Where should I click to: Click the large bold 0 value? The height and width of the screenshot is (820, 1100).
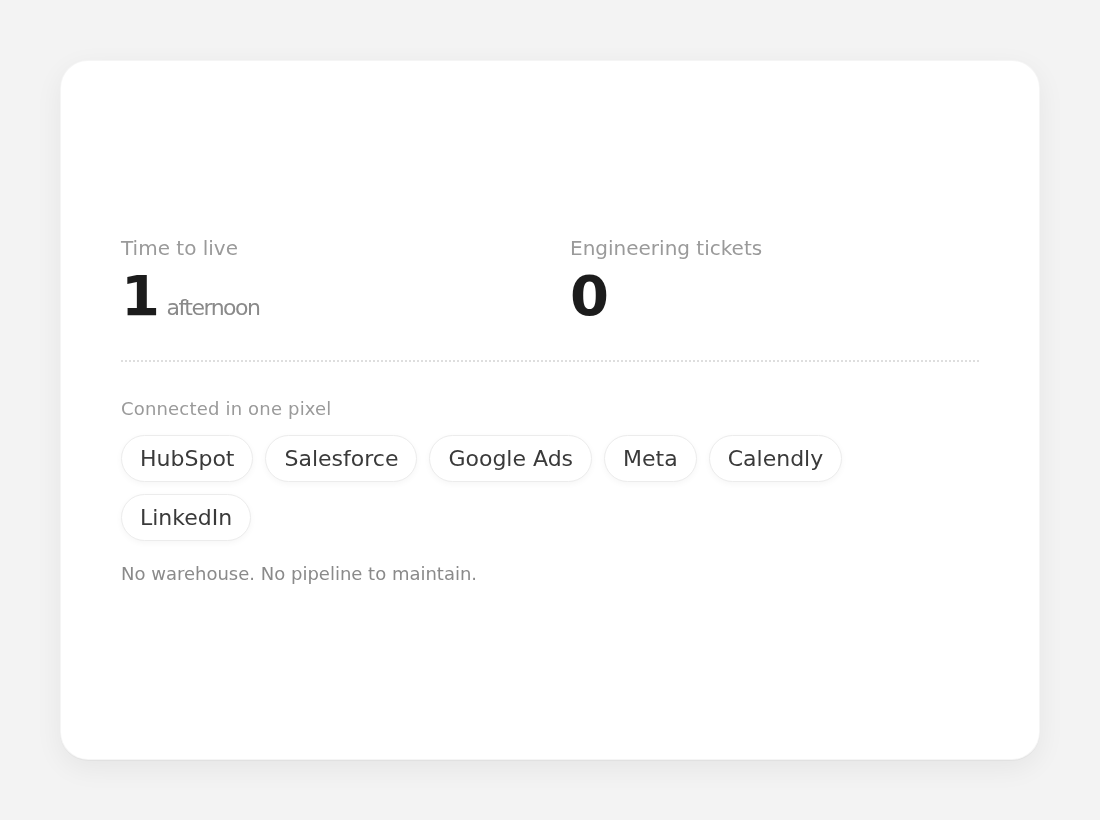589,296
